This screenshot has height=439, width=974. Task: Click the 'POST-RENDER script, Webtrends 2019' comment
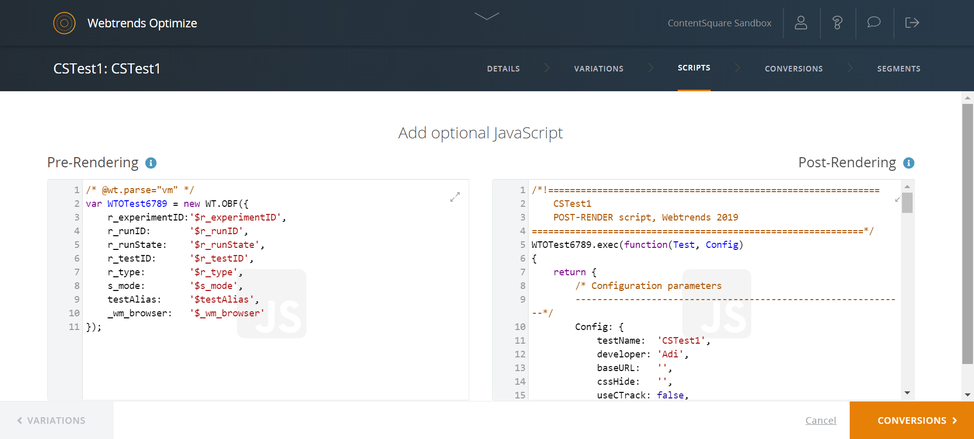coord(645,217)
